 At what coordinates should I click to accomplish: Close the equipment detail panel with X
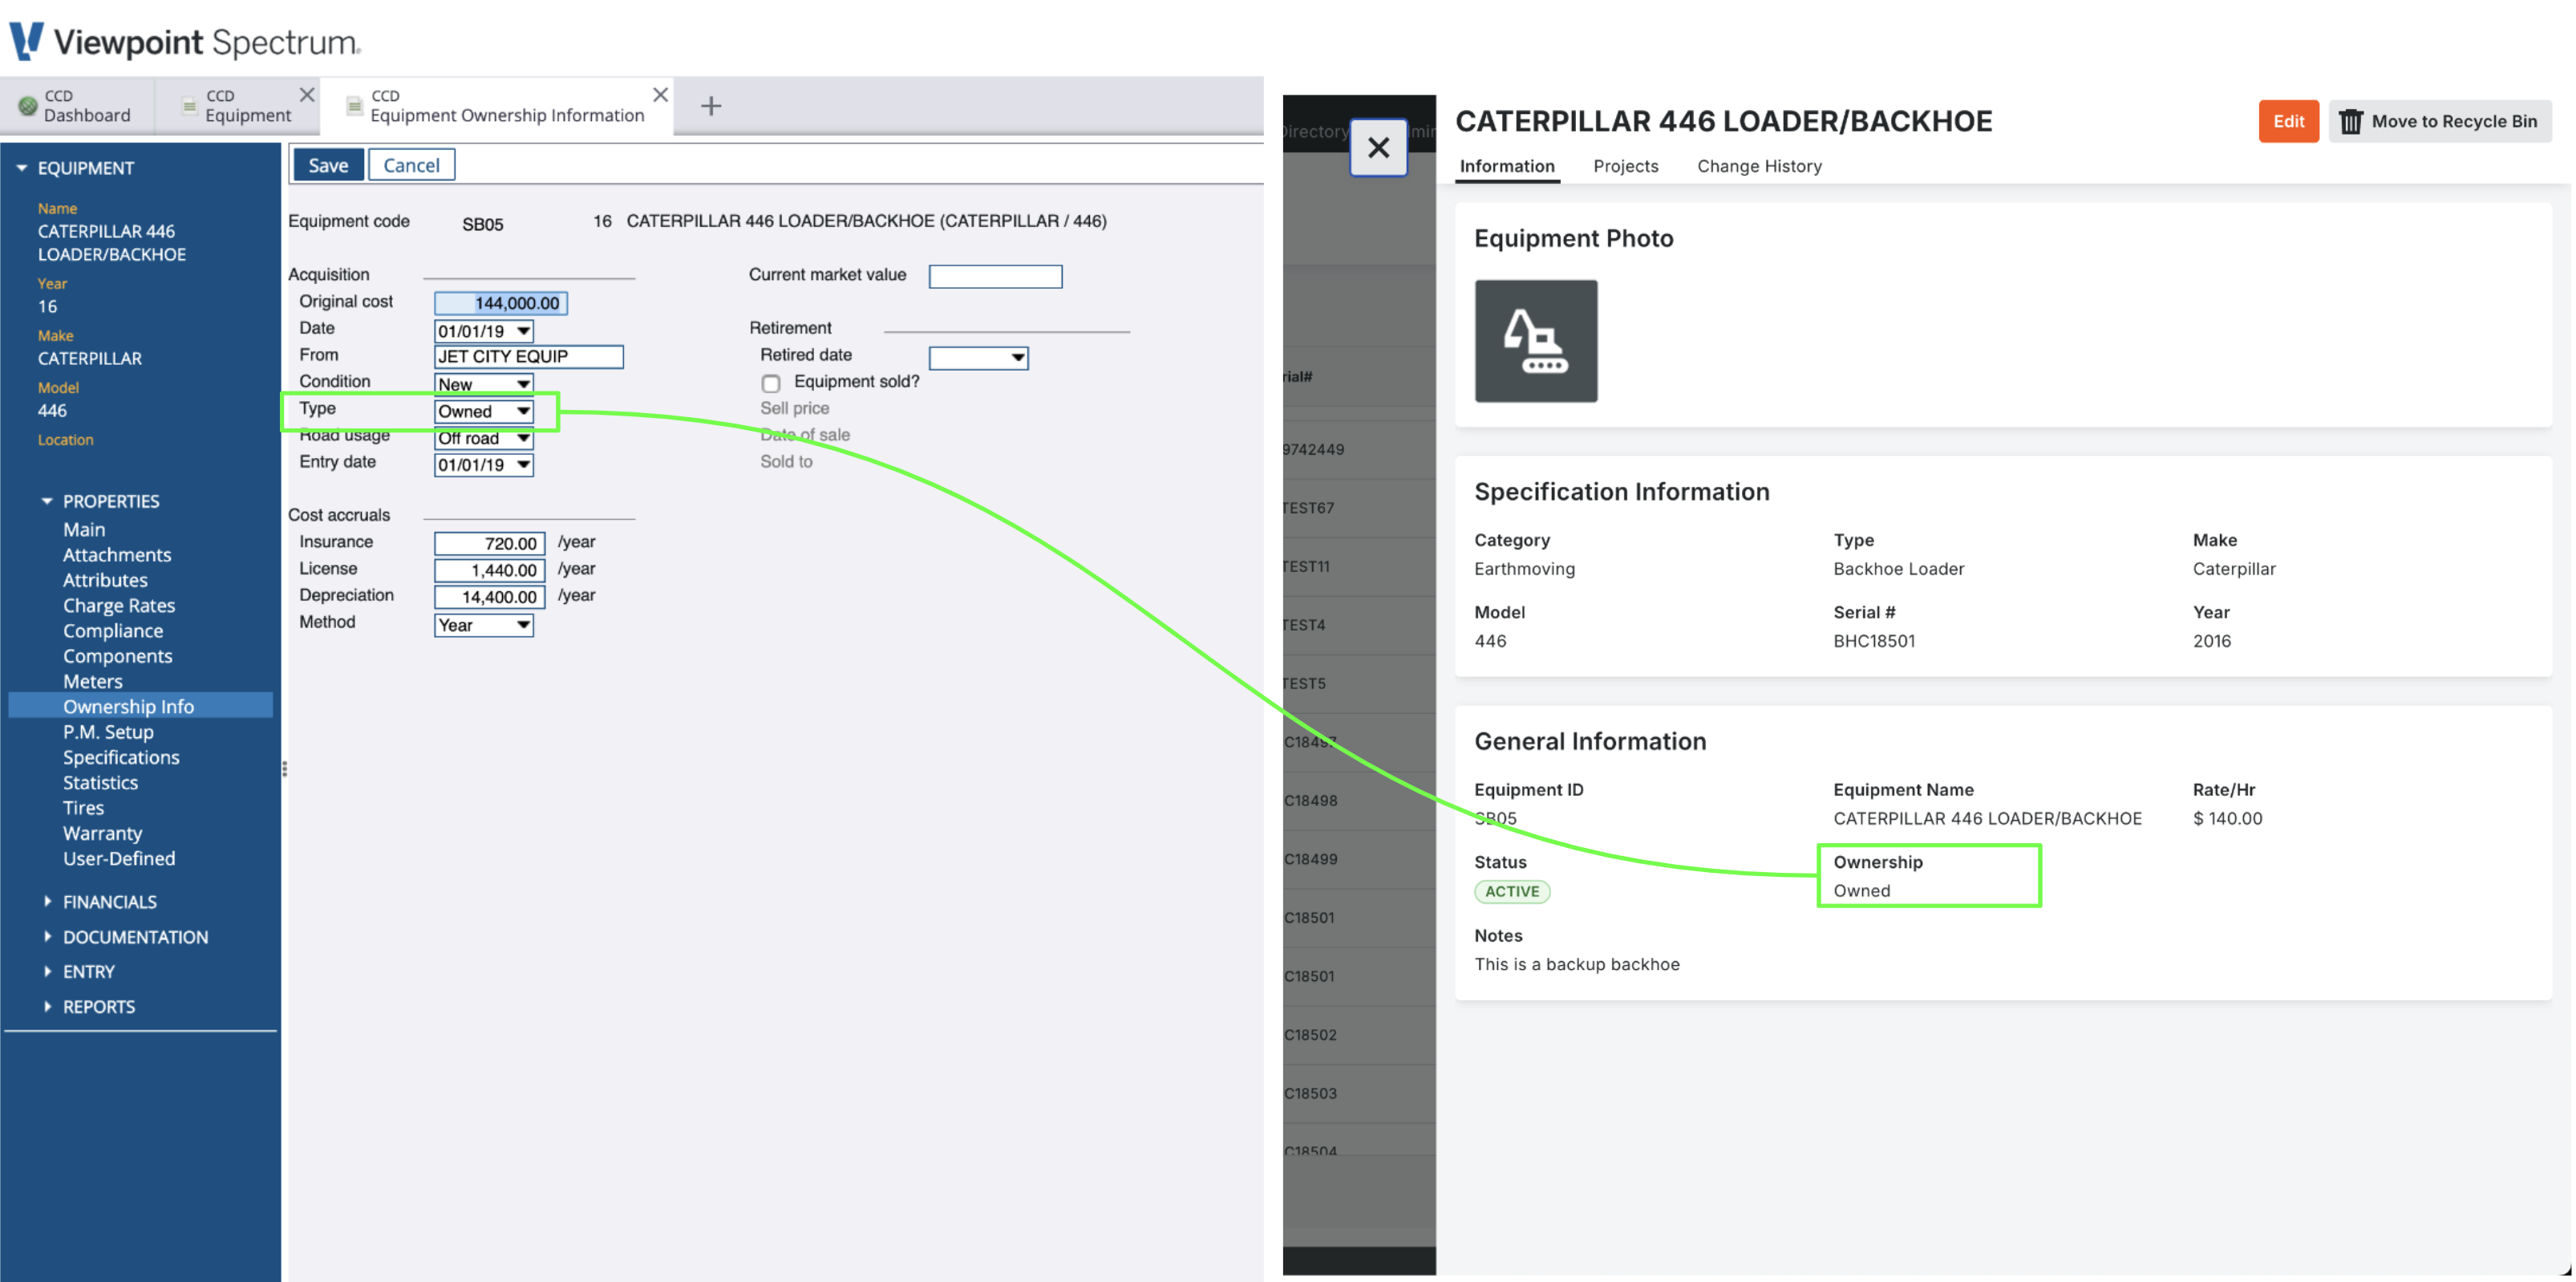[x=1378, y=147]
